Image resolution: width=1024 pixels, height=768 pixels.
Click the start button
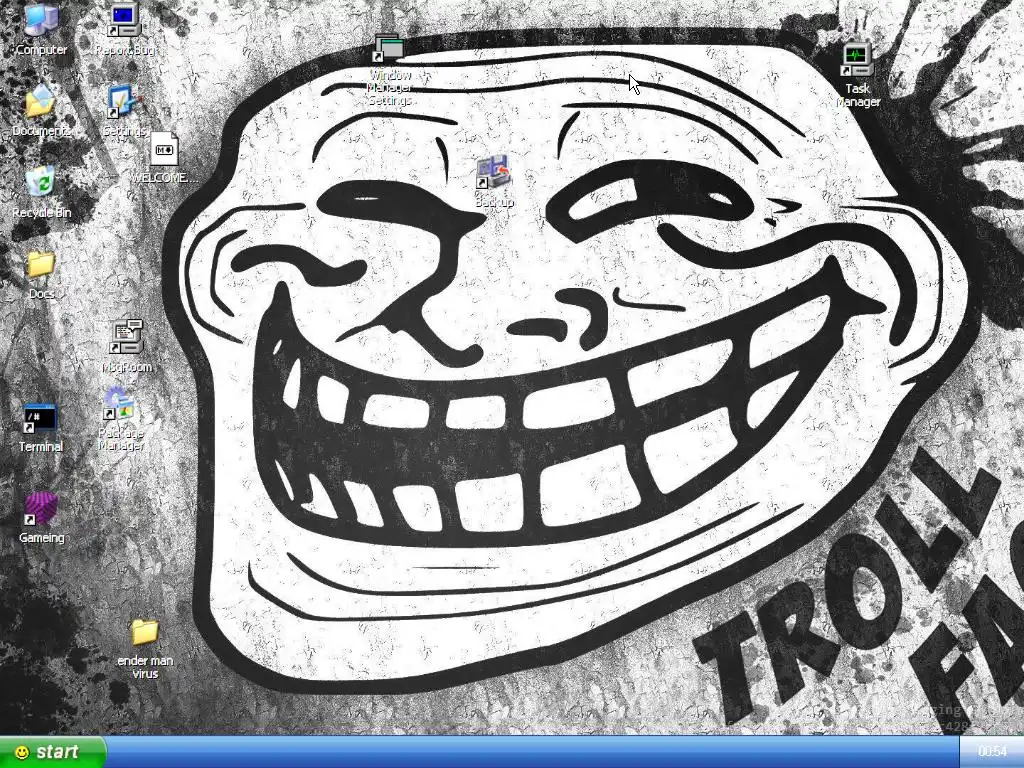[52, 752]
